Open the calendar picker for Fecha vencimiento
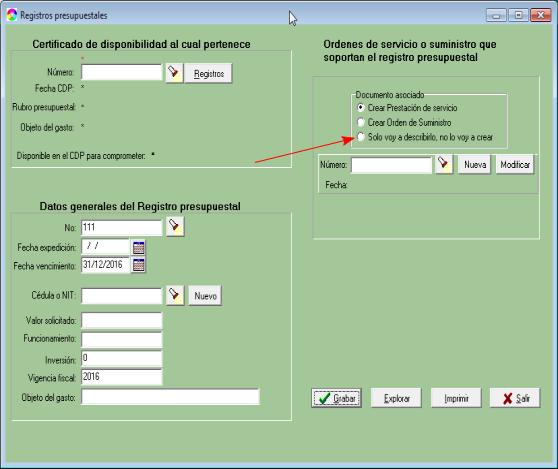558x469 pixels. coord(138,265)
